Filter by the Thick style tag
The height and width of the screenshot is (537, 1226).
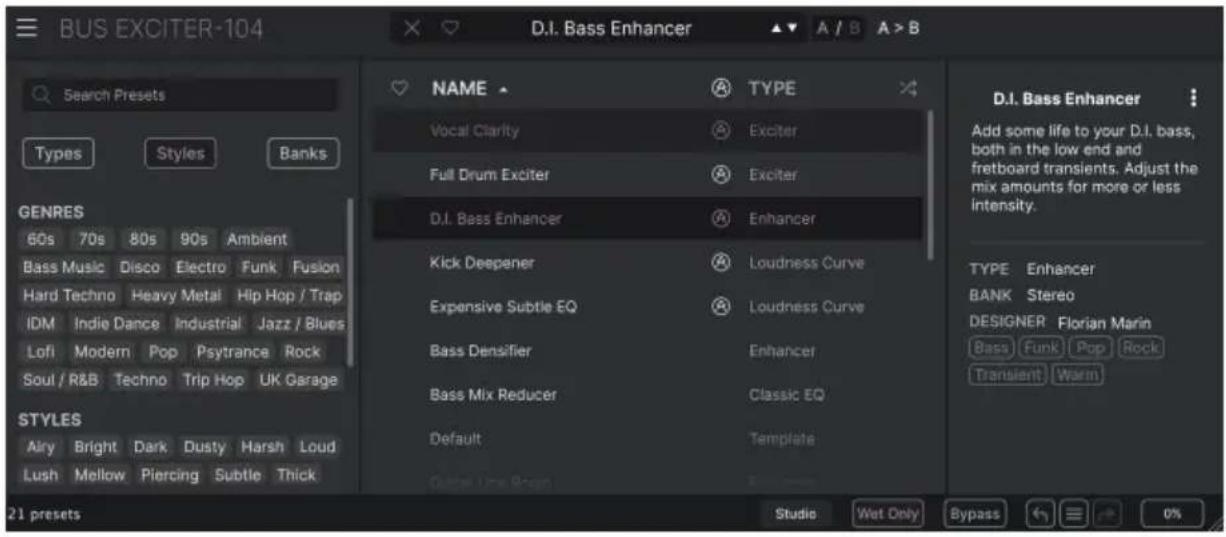pyautogui.click(x=296, y=475)
